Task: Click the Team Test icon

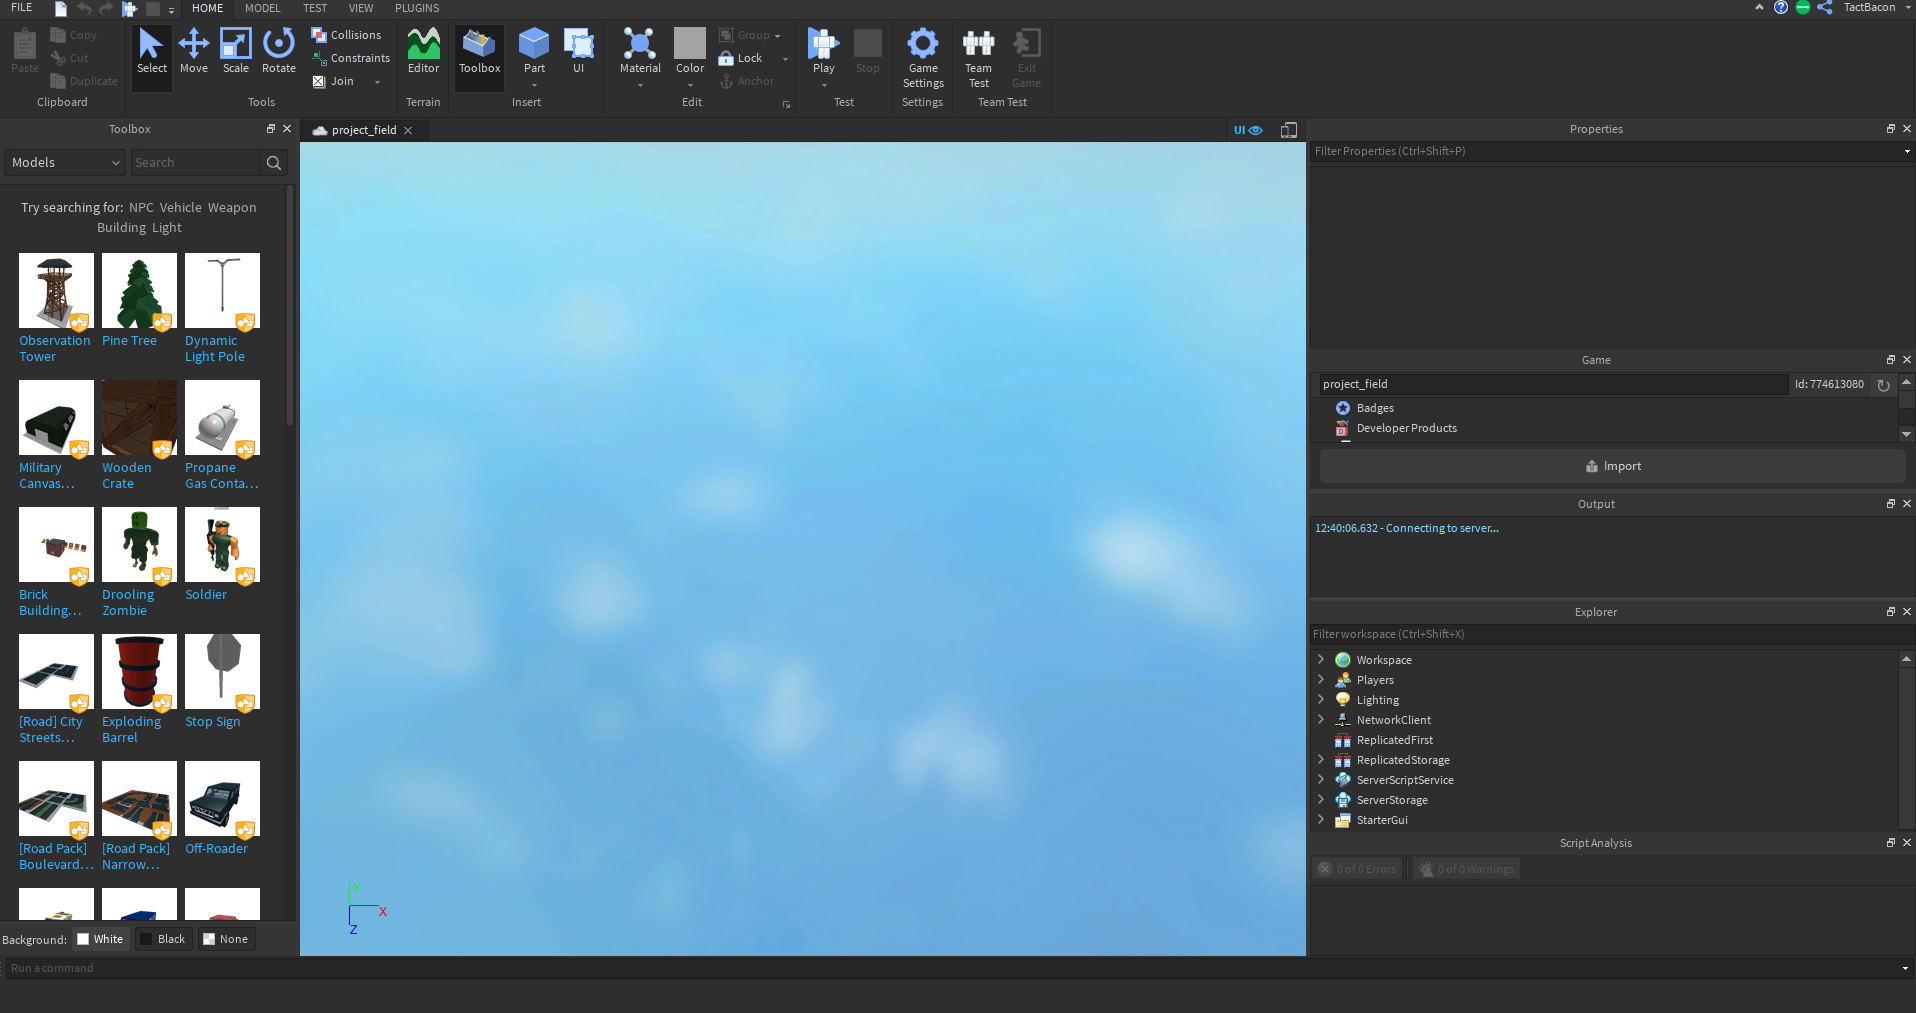Action: click(x=978, y=57)
